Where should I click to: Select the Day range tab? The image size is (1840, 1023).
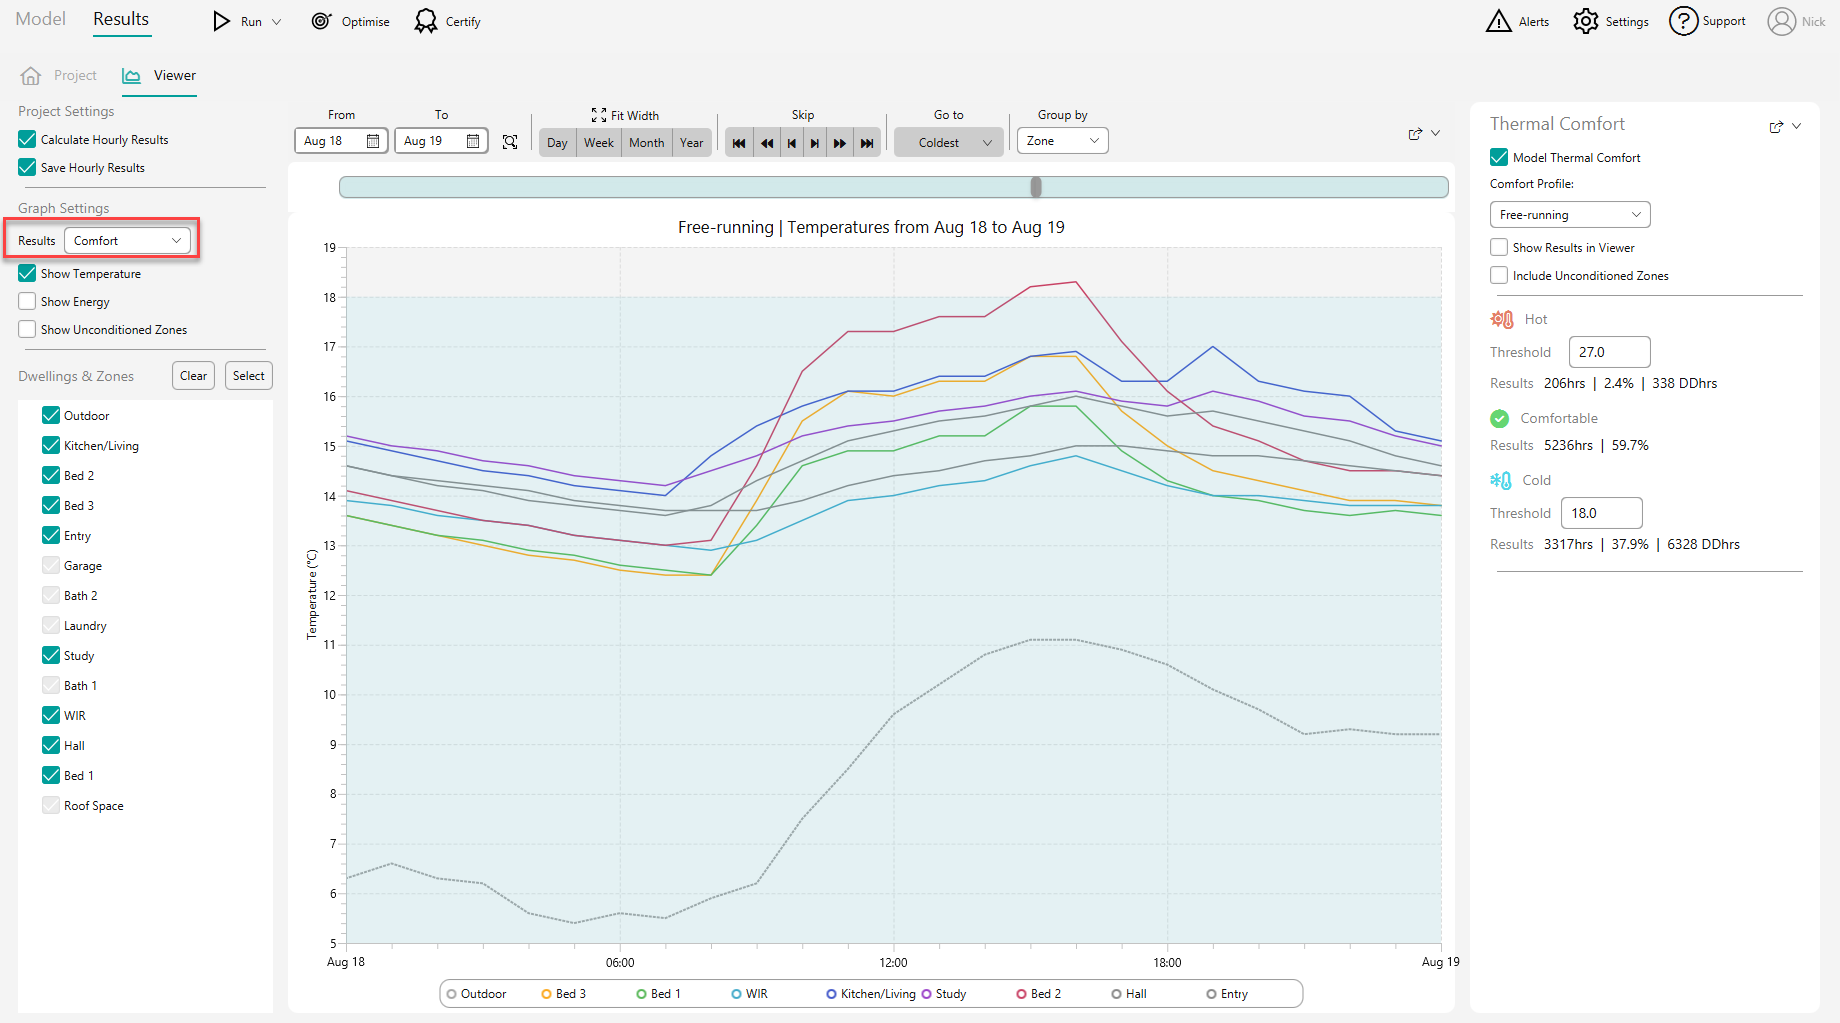coord(558,142)
